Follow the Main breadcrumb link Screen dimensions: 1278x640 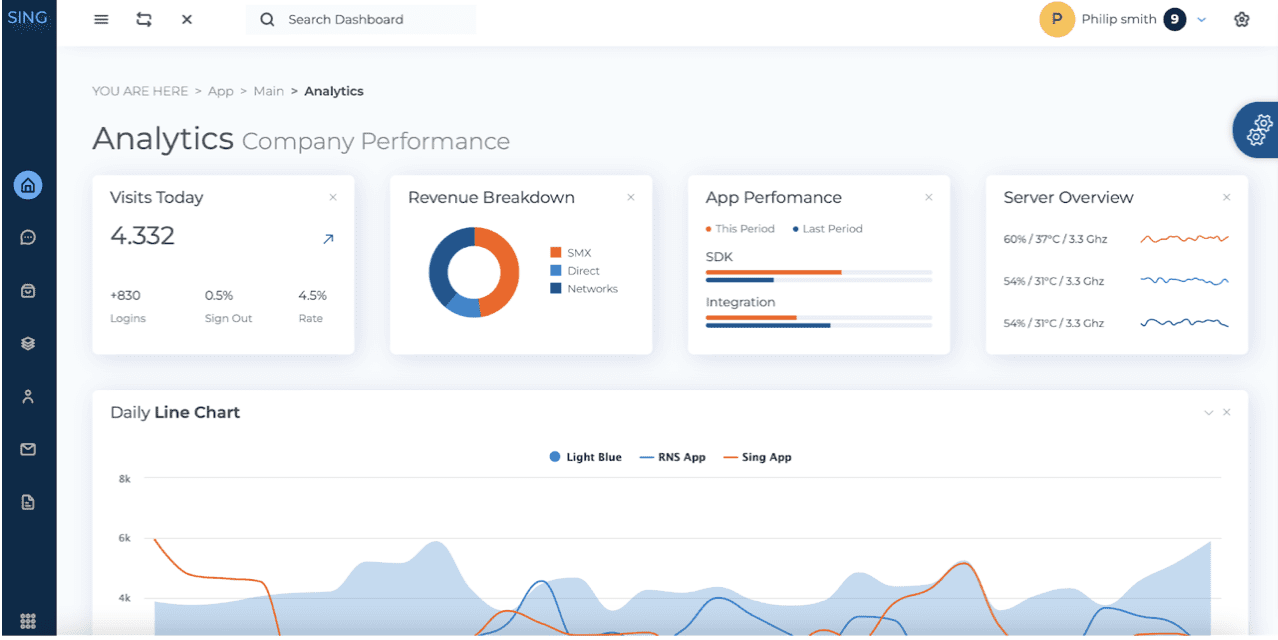coord(268,90)
